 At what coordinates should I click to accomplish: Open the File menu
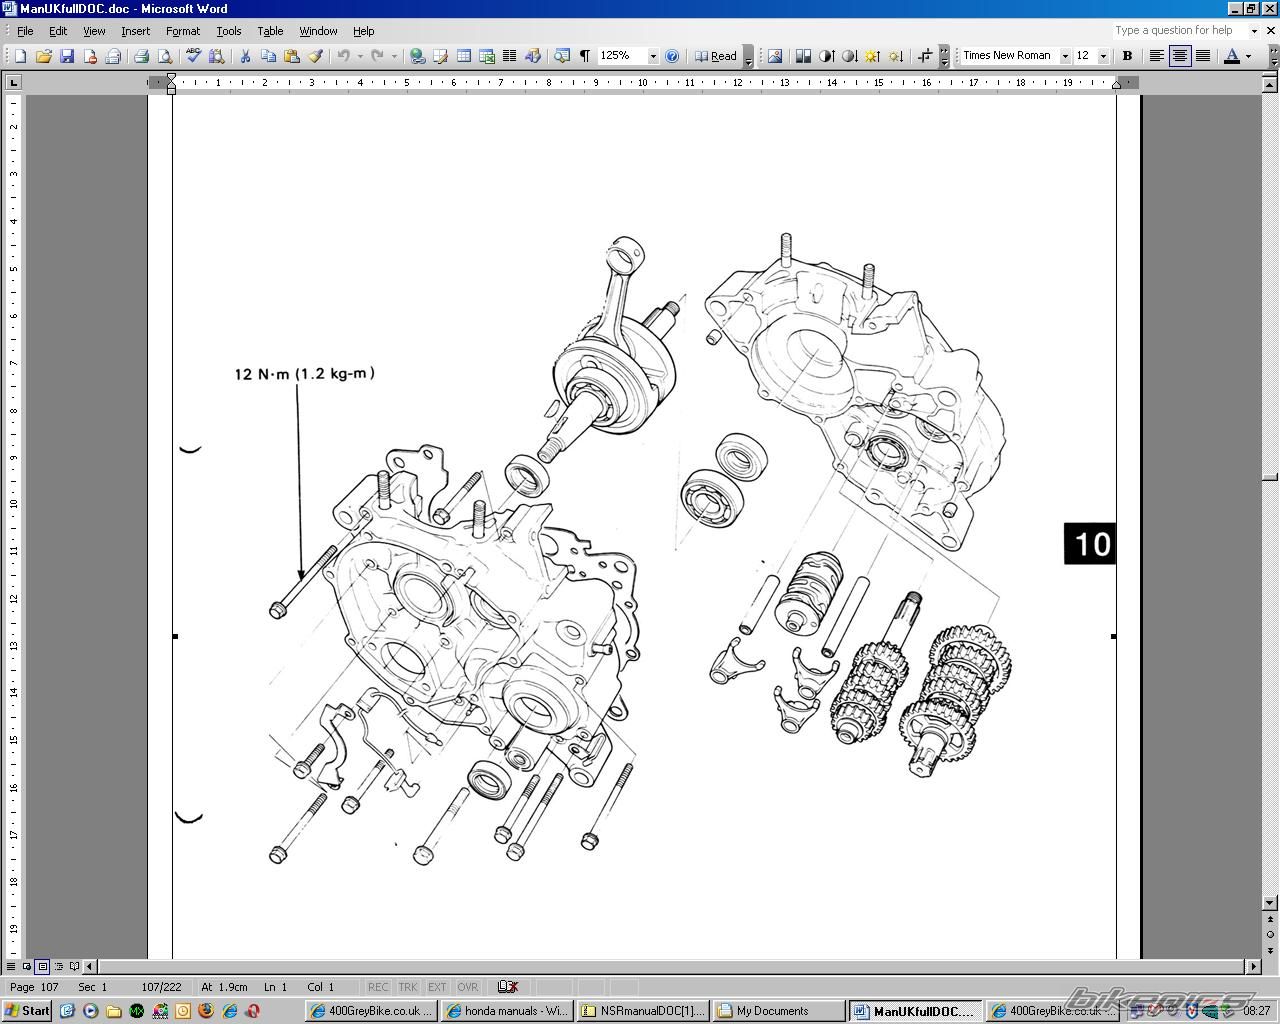click(25, 31)
